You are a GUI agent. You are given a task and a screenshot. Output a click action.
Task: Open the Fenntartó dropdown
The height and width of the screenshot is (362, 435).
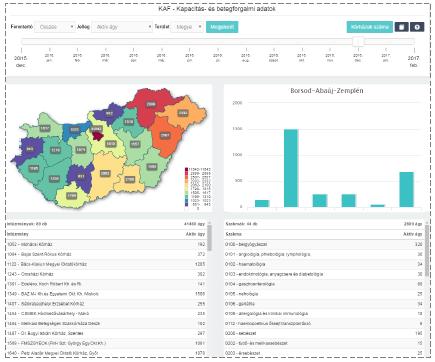[55, 27]
